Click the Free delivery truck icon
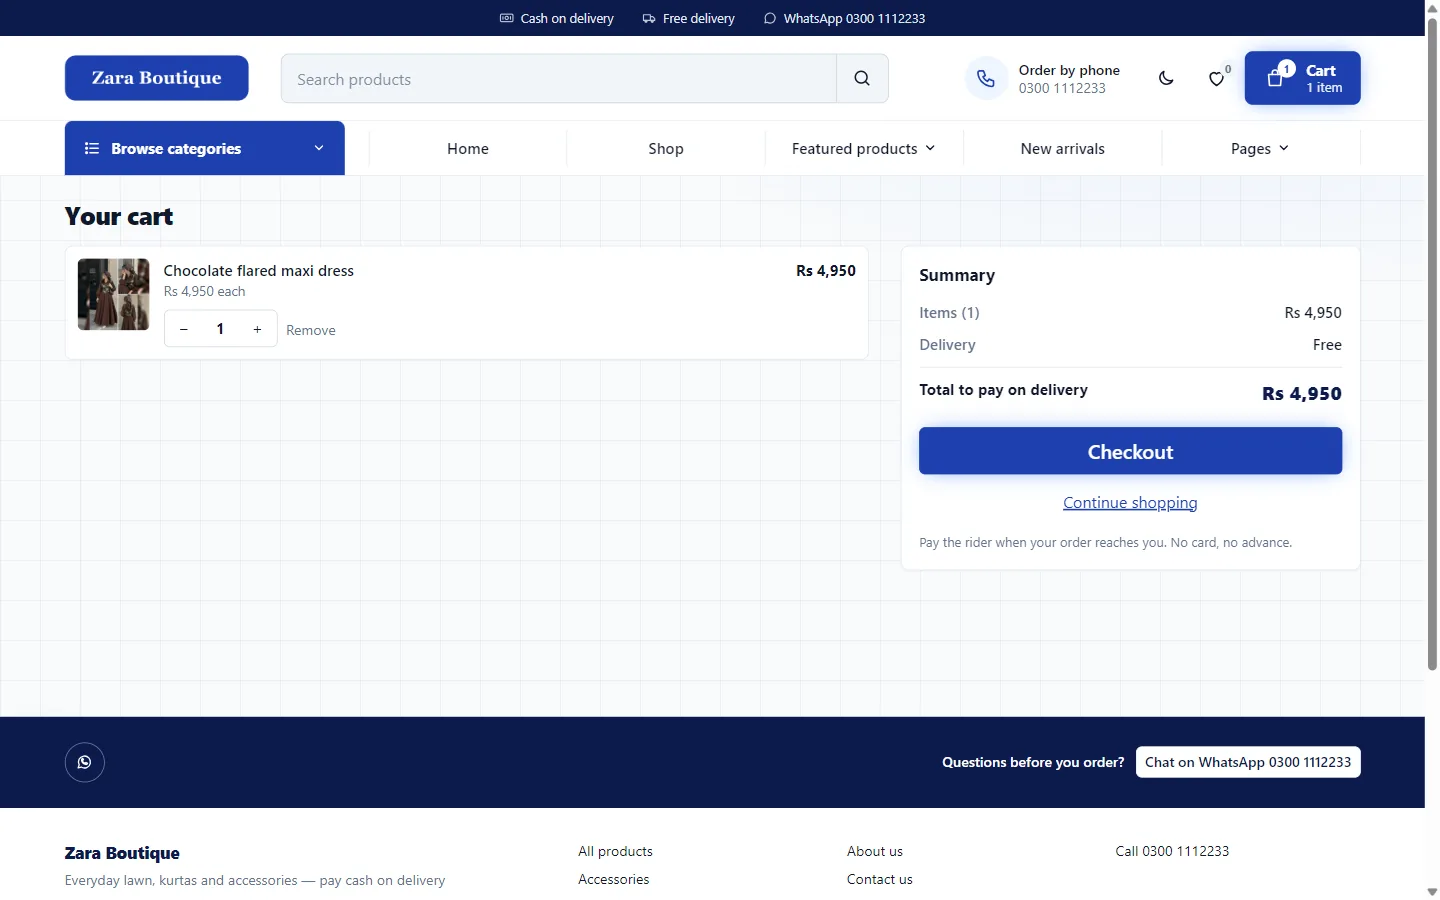Screen dimensions: 1440x900 click(x=649, y=18)
